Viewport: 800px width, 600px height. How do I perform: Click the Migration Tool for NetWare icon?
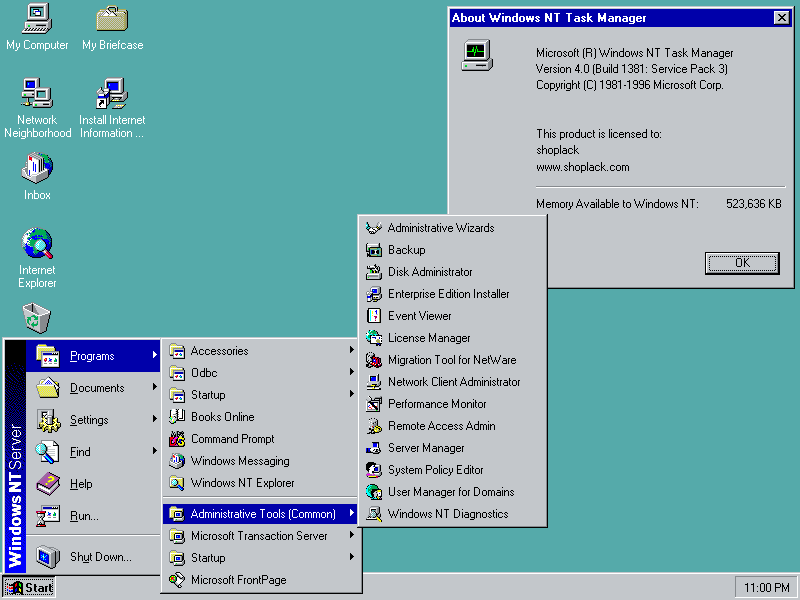(x=374, y=360)
